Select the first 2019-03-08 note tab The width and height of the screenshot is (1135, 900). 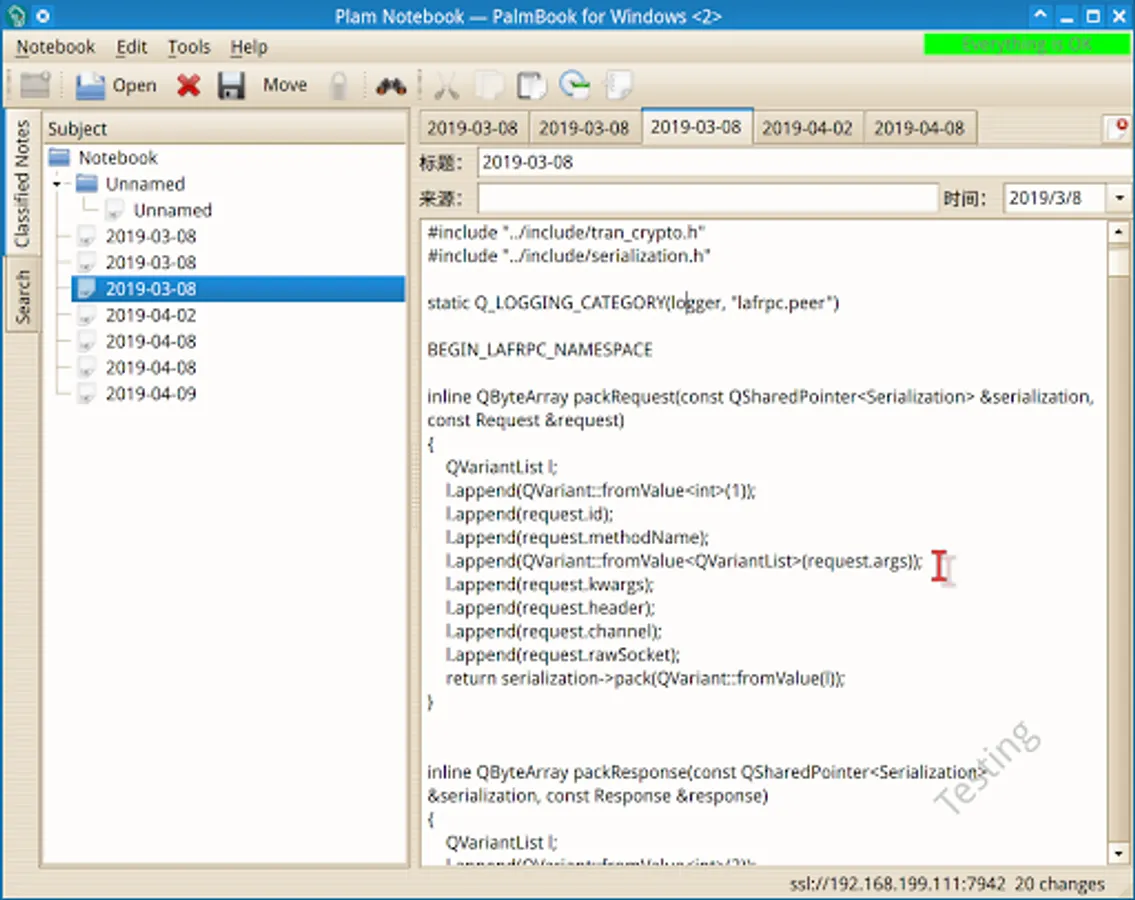coord(473,128)
